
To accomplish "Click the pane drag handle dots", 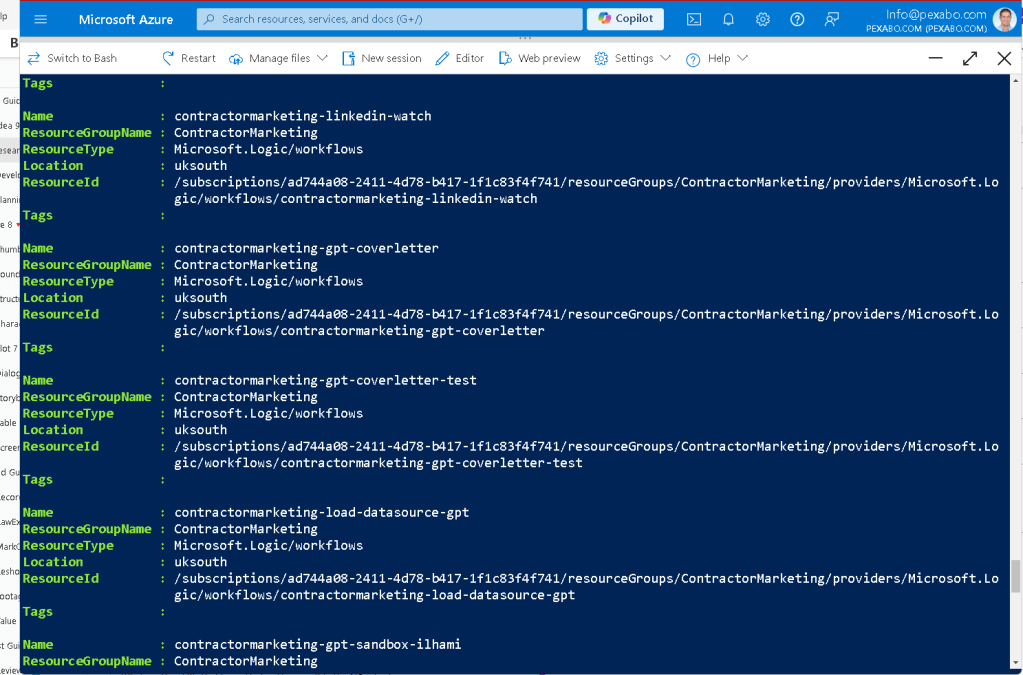I will tap(525, 38).
